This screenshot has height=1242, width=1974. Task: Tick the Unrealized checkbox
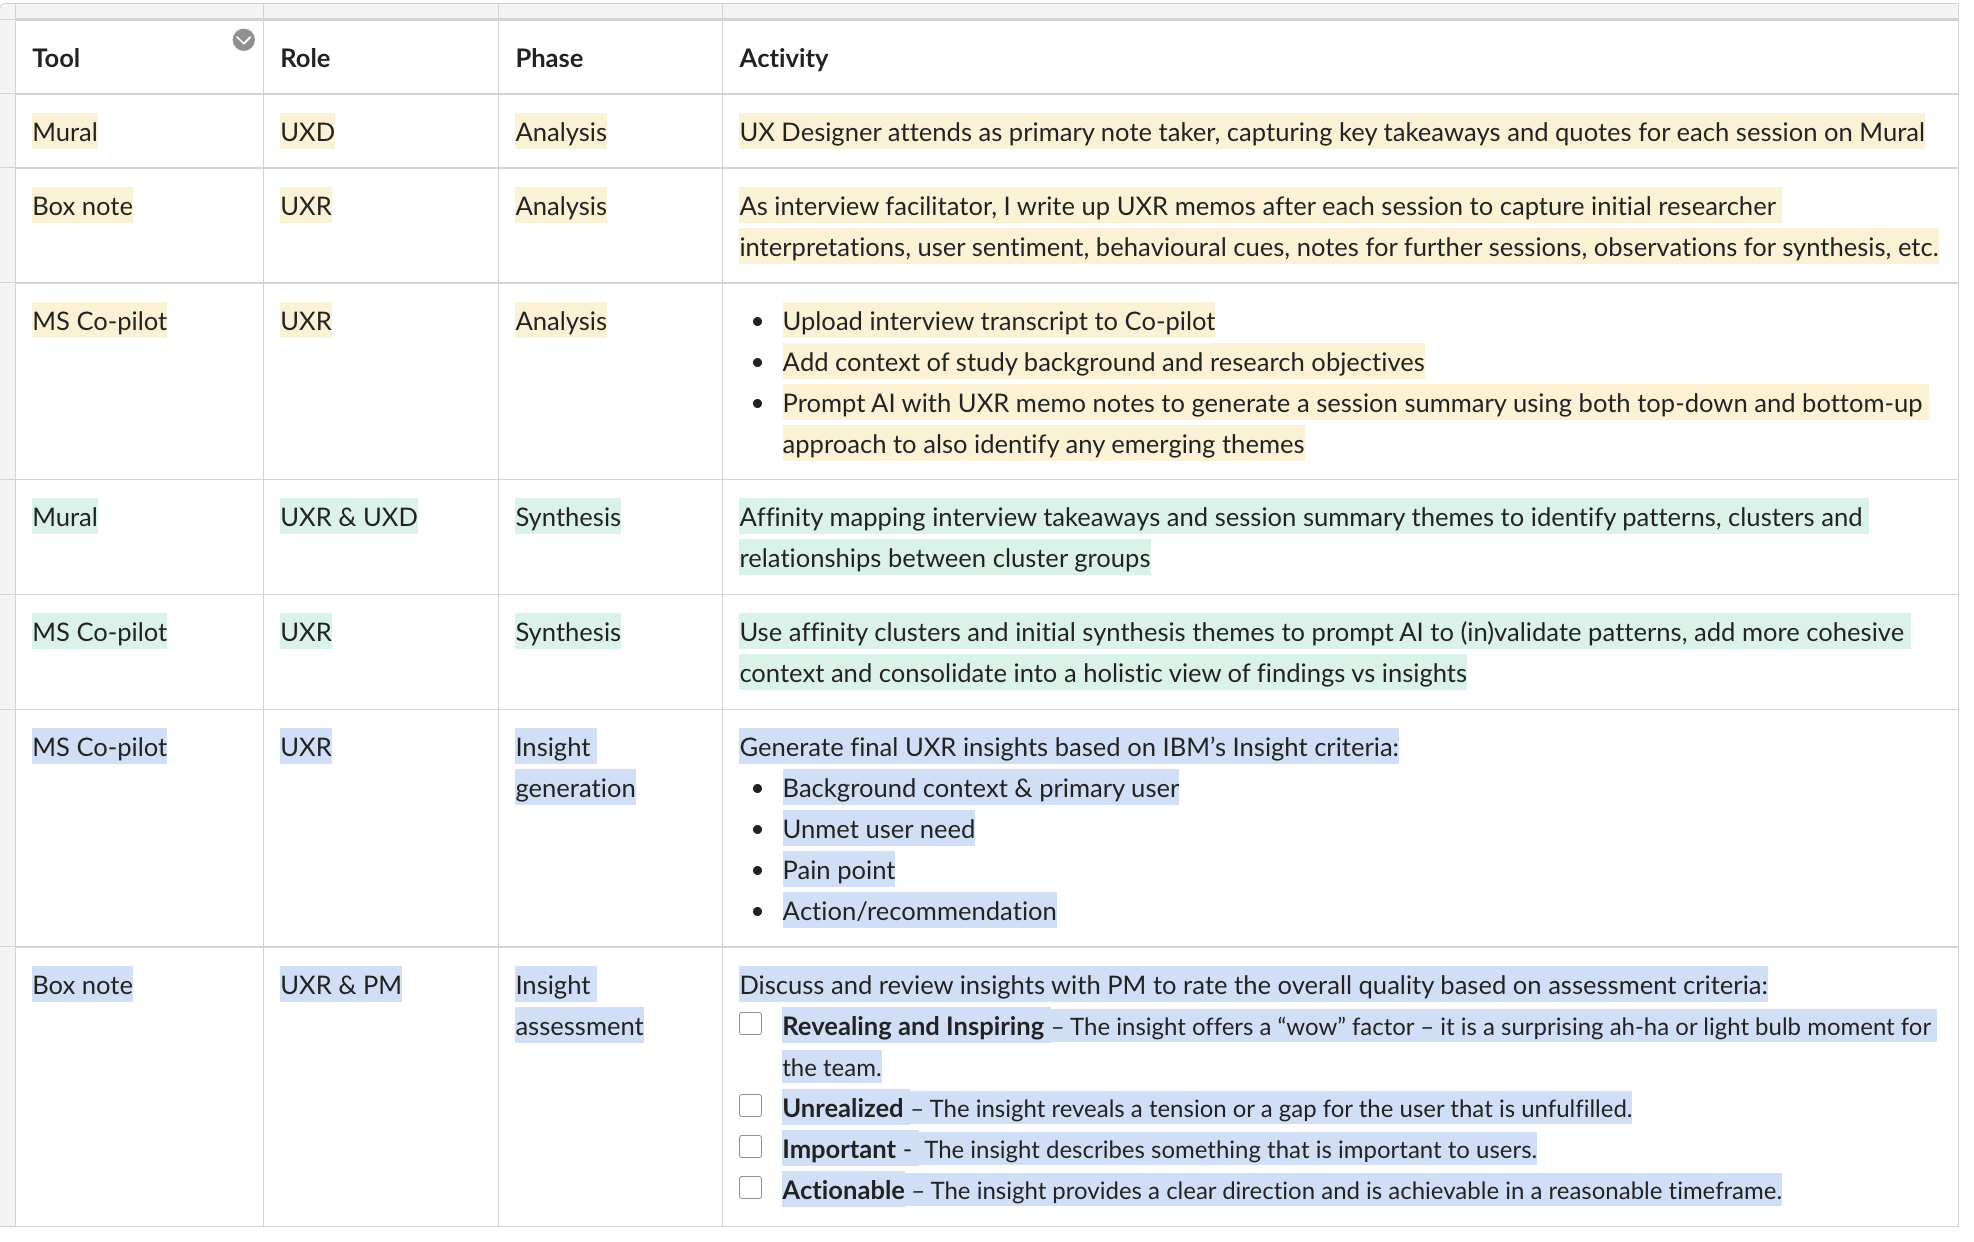pyautogui.click(x=751, y=1106)
